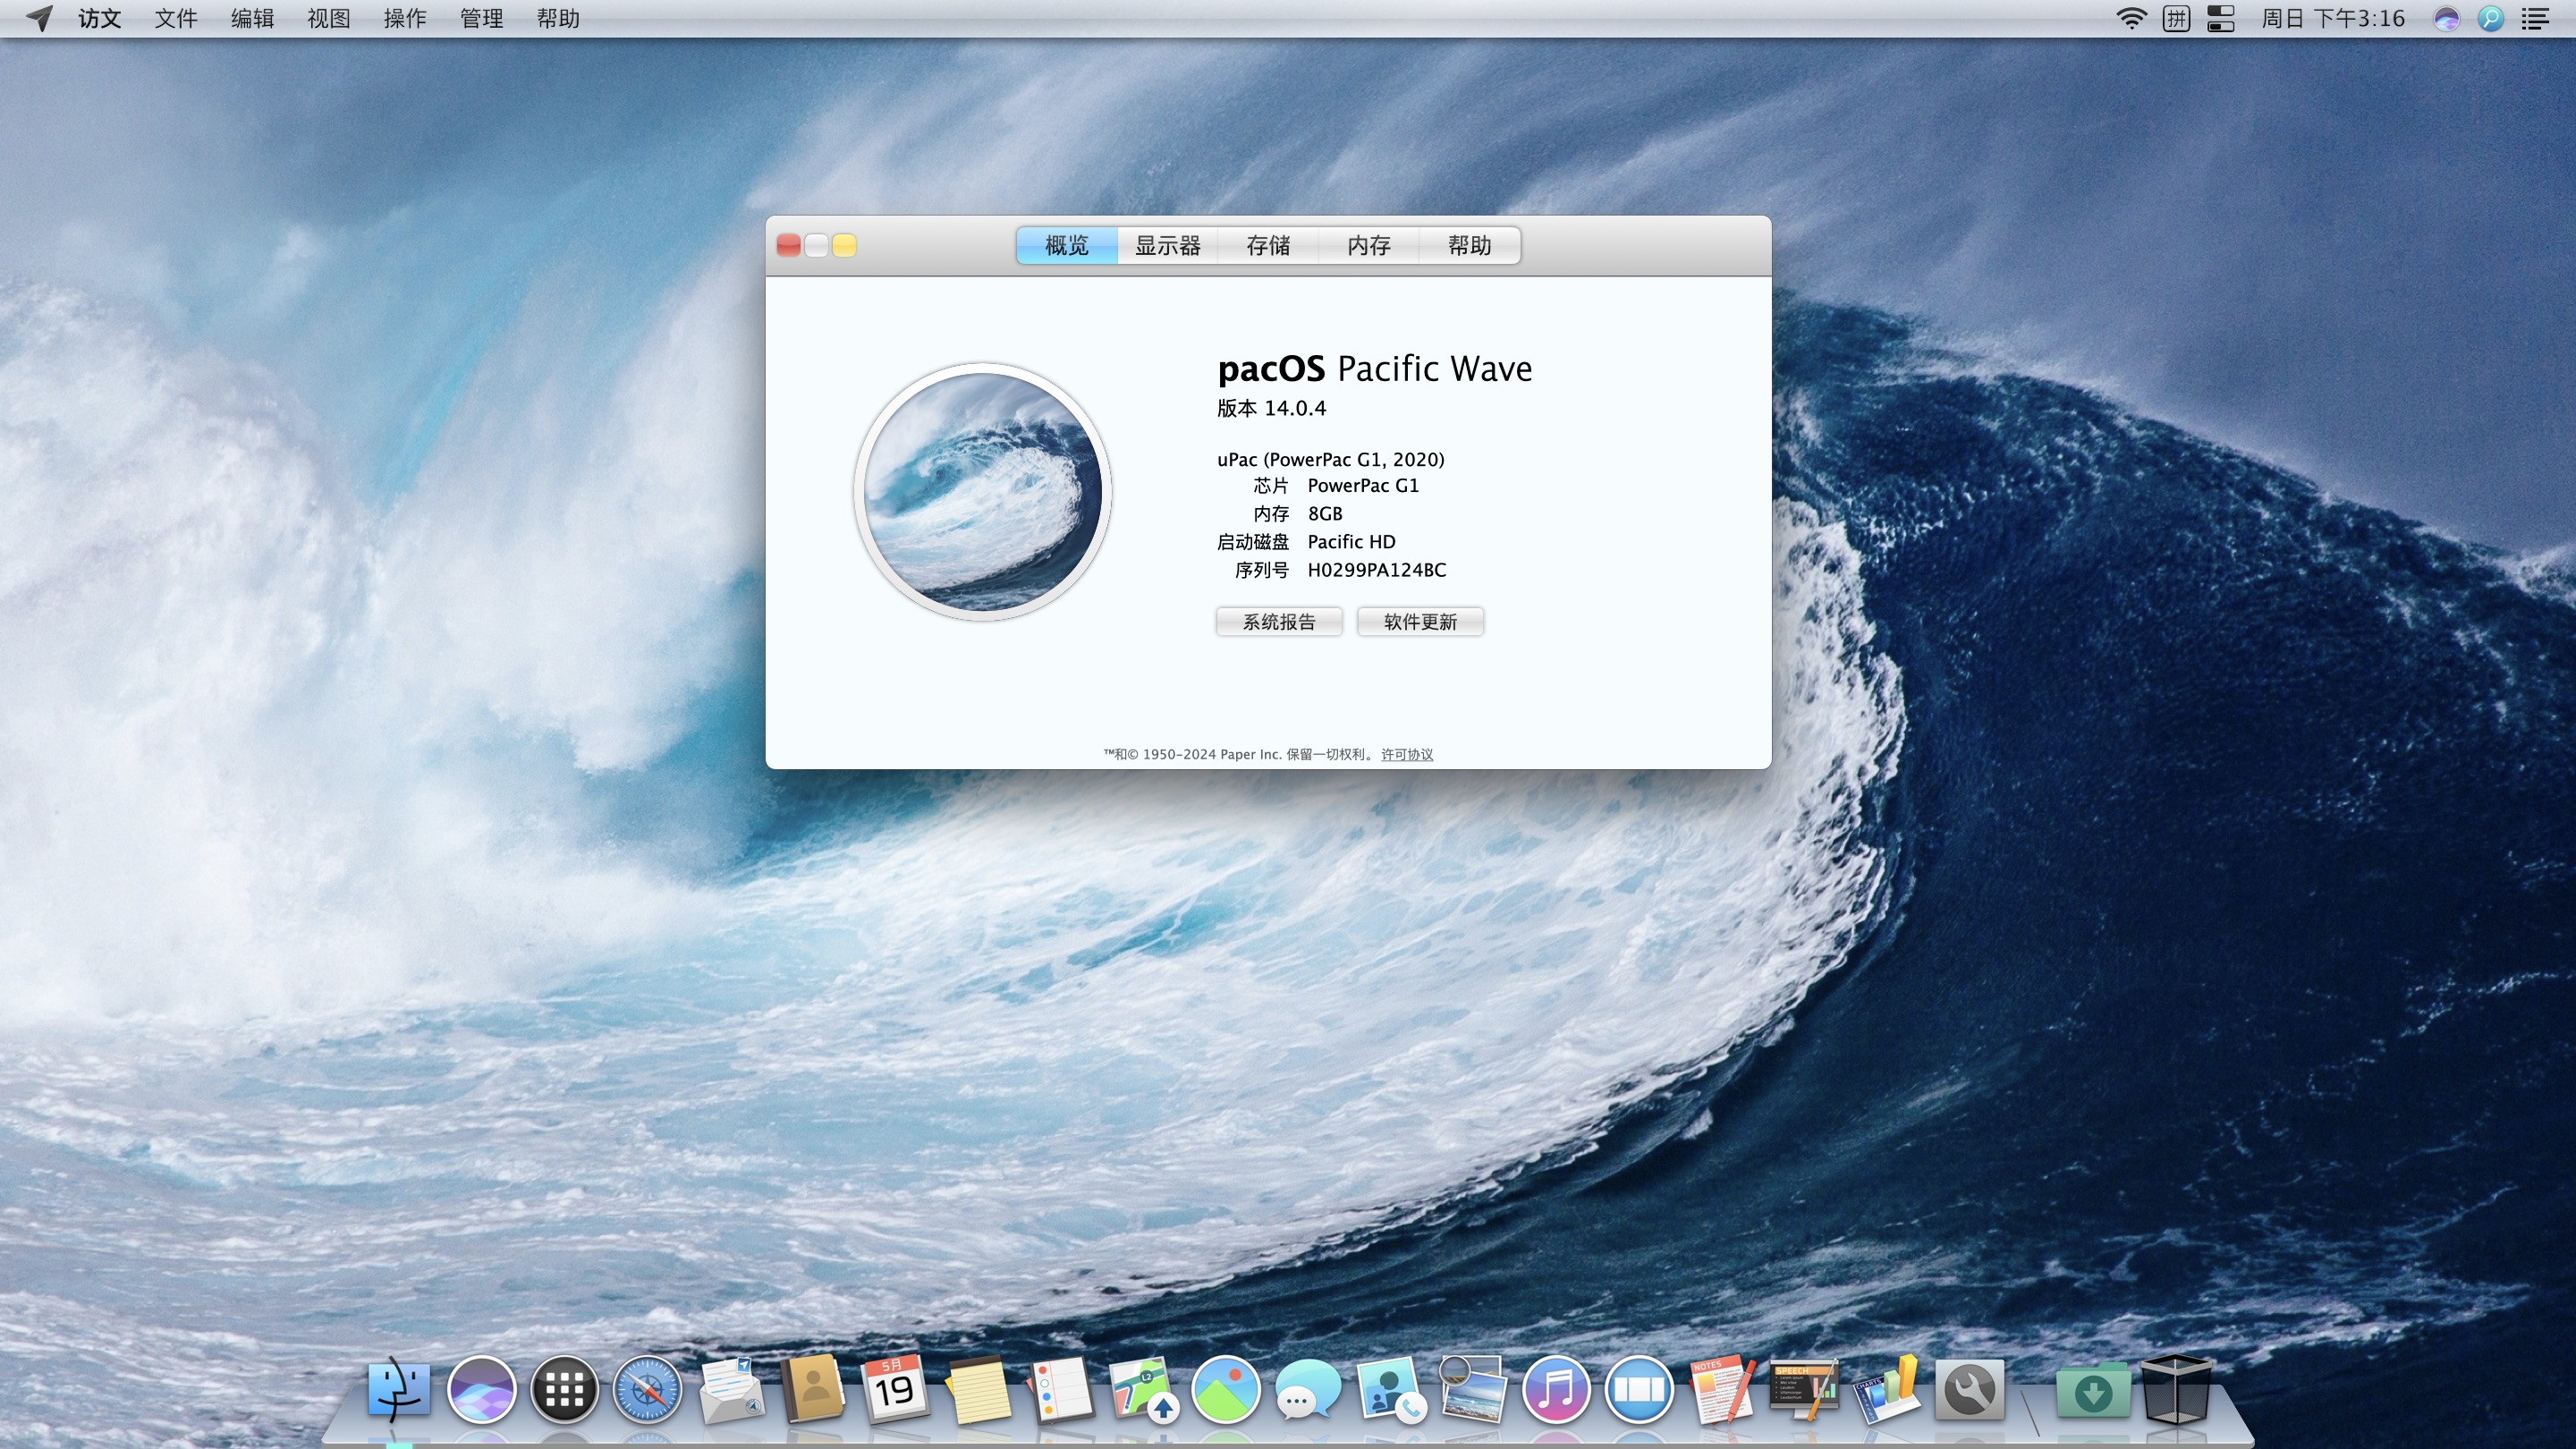2576x1449 pixels.
Task: Open Reminders list icon in dock
Action: 1061,1389
